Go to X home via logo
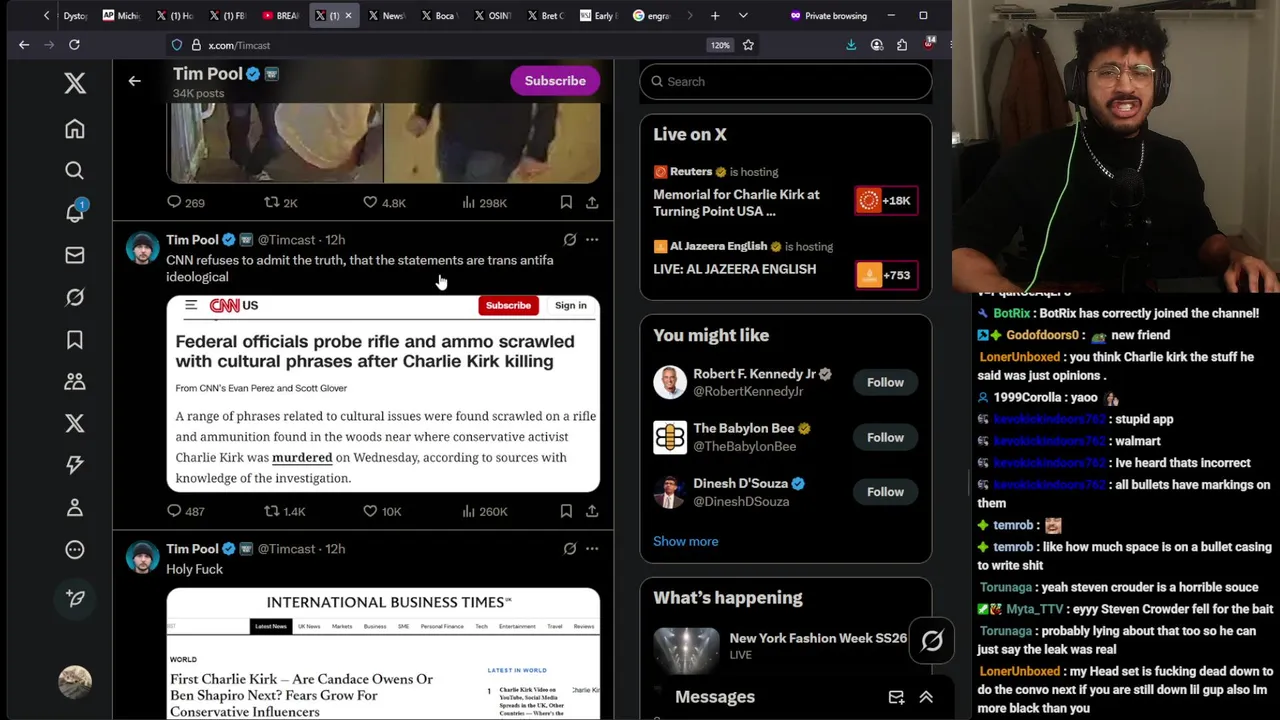The image size is (1280, 720). click(75, 83)
